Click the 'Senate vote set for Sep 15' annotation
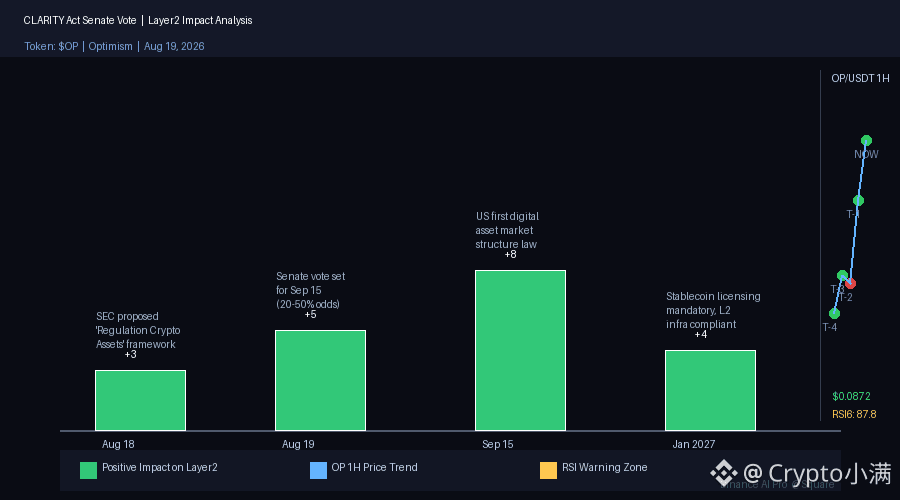The image size is (900, 500). tap(310, 290)
